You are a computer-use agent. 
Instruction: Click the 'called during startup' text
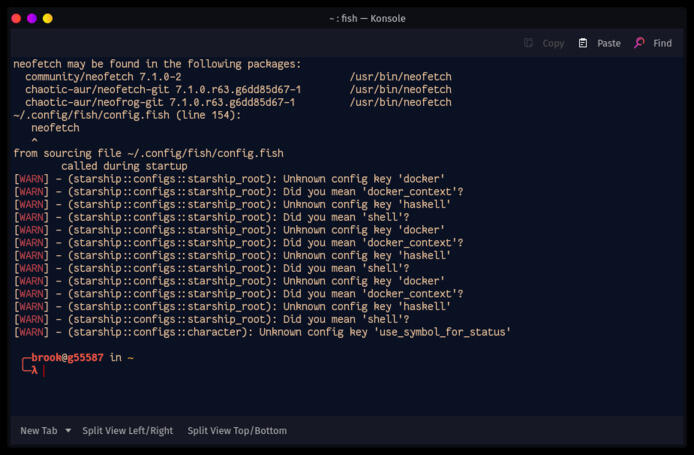[124, 166]
